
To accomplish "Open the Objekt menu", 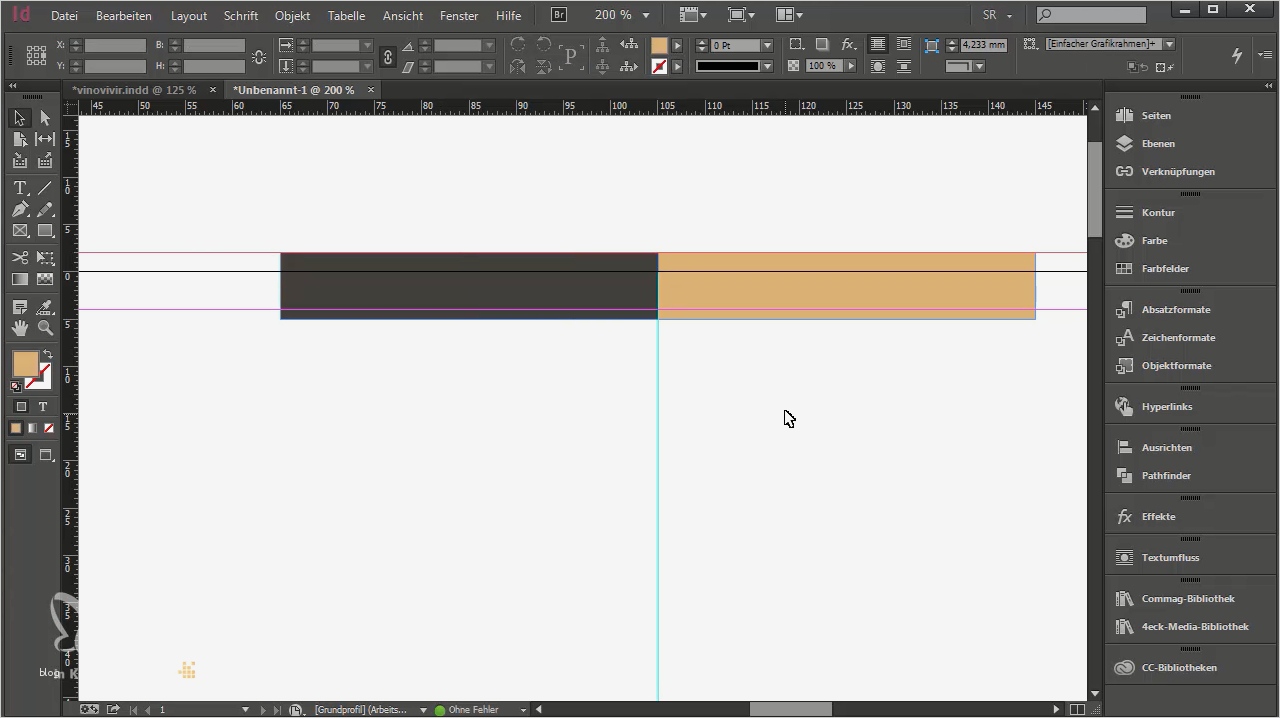I will [292, 16].
